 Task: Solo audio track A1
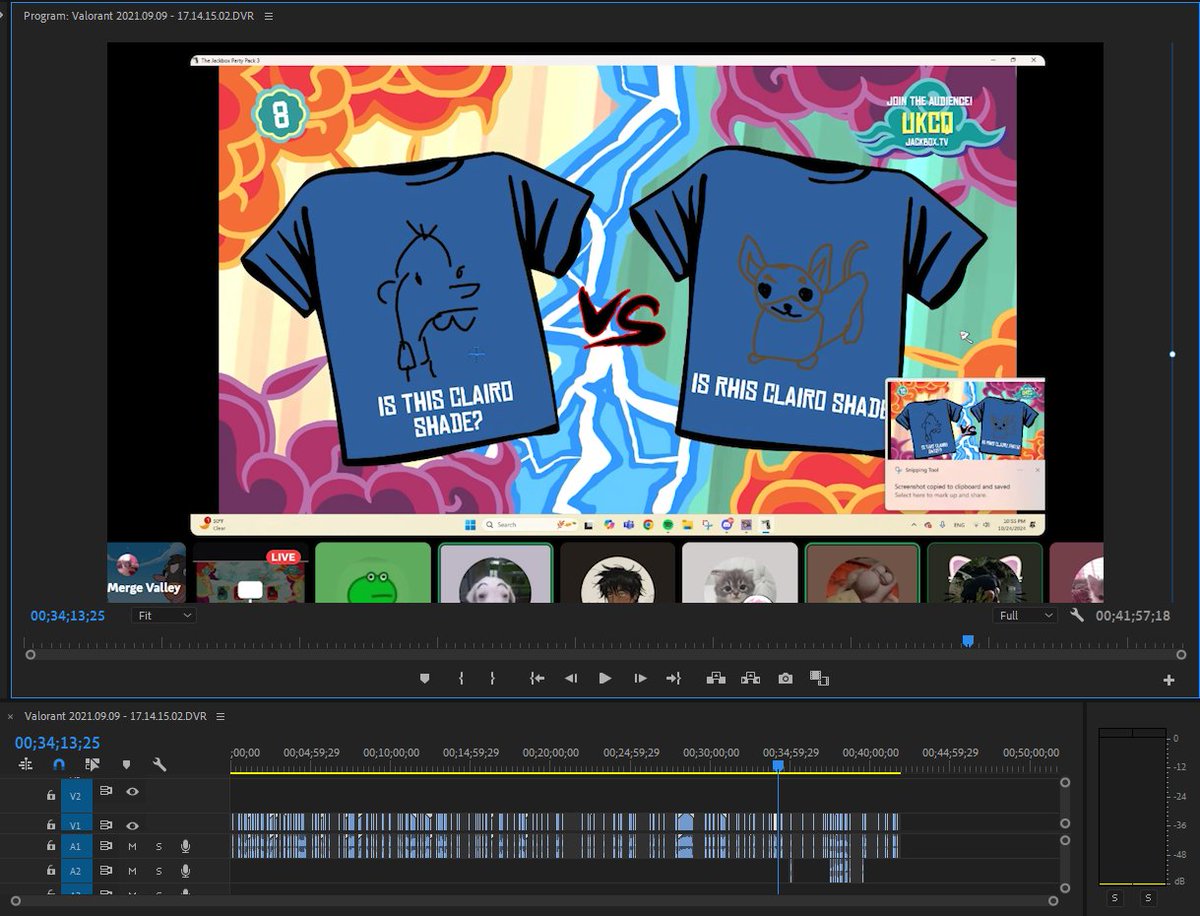[158, 846]
